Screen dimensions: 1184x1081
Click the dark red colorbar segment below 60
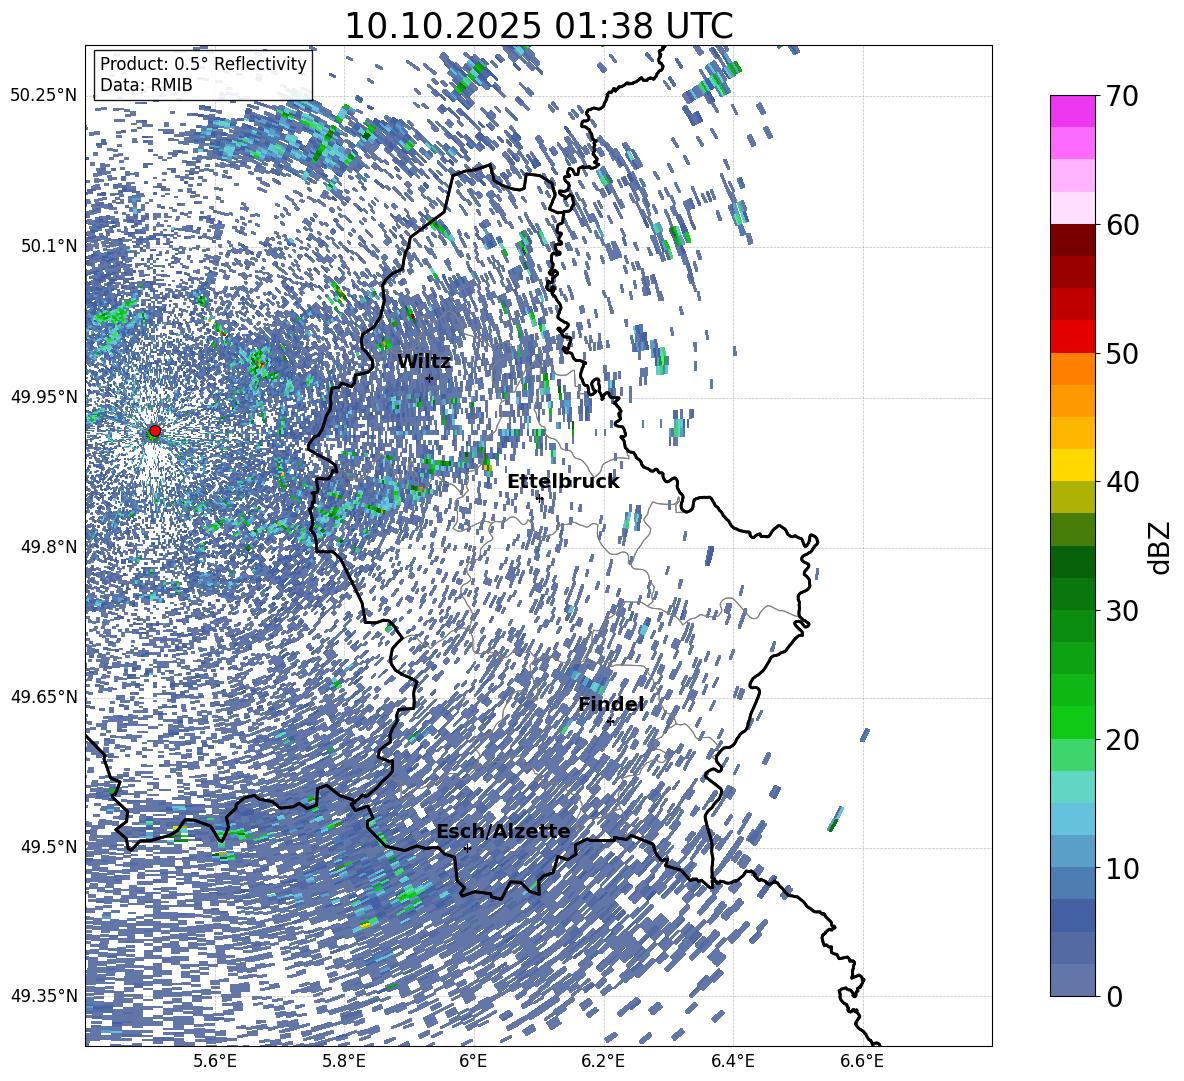point(1072,240)
